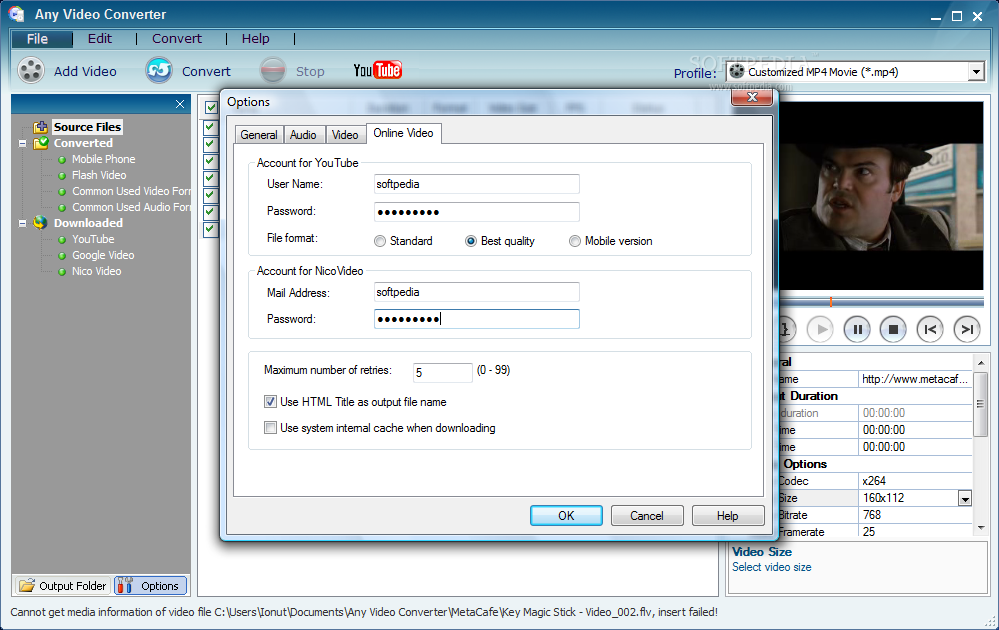Viewport: 999px width, 630px height.
Task: Pause the video preview playback
Action: point(857,329)
